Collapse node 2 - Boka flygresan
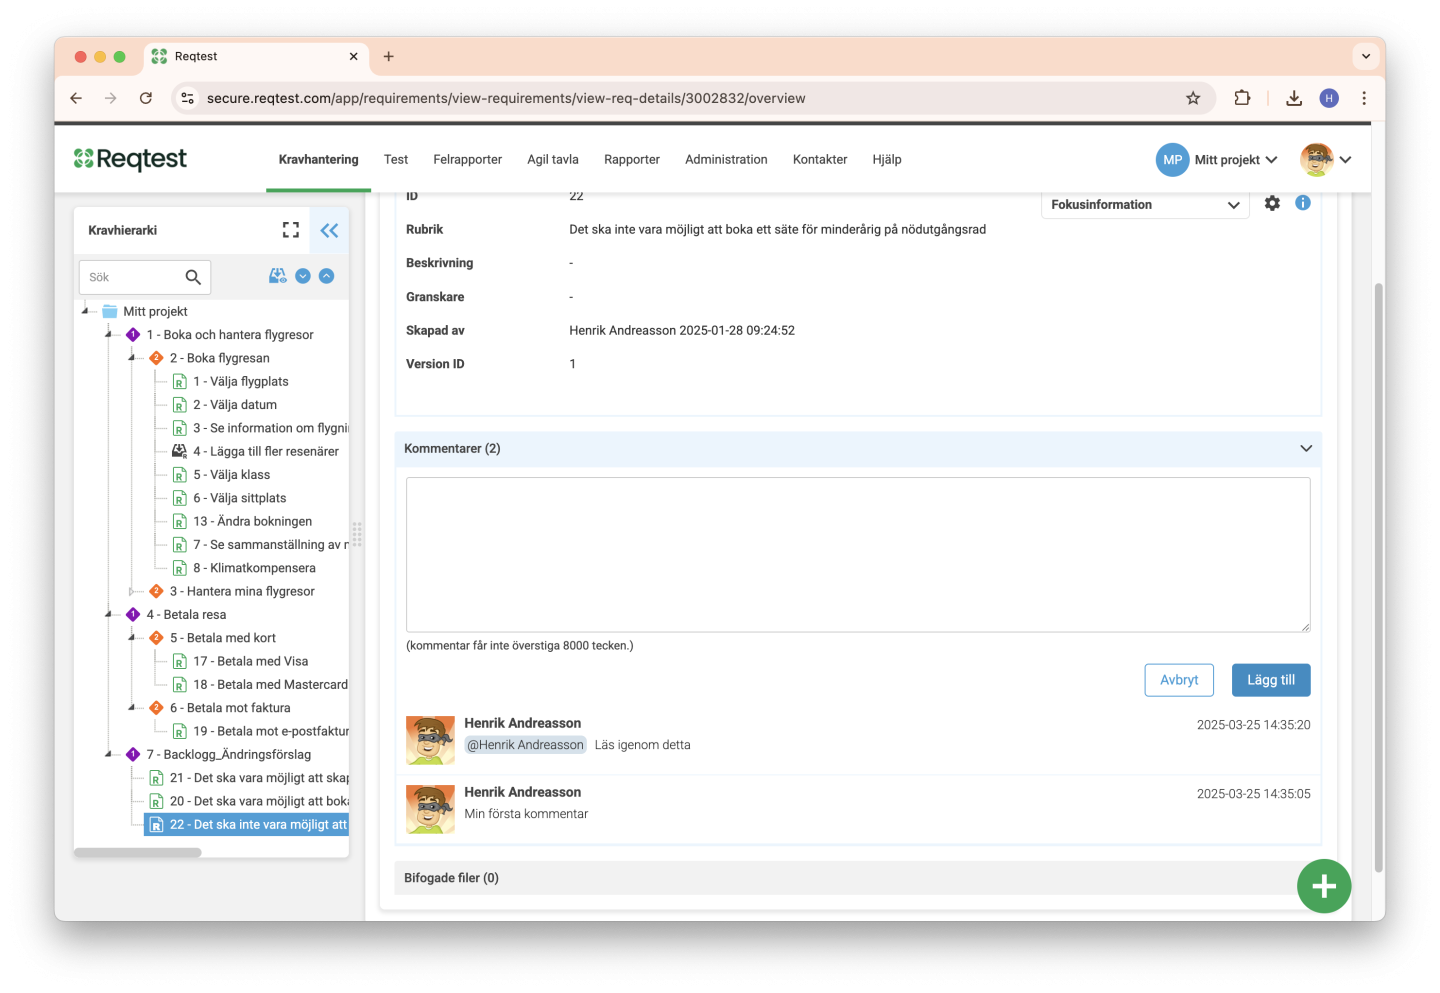 [x=132, y=358]
